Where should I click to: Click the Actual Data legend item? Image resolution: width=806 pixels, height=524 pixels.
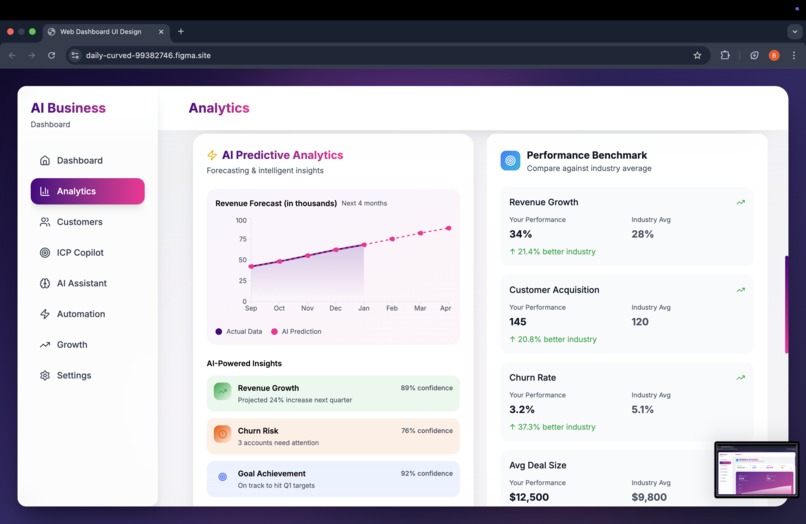point(239,332)
